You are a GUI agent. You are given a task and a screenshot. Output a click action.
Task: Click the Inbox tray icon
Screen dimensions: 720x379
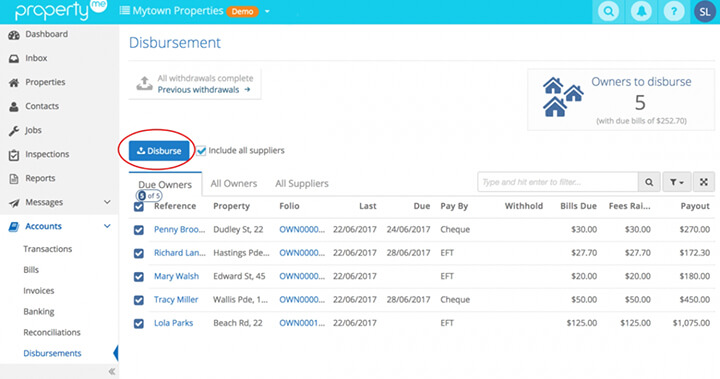(14, 58)
